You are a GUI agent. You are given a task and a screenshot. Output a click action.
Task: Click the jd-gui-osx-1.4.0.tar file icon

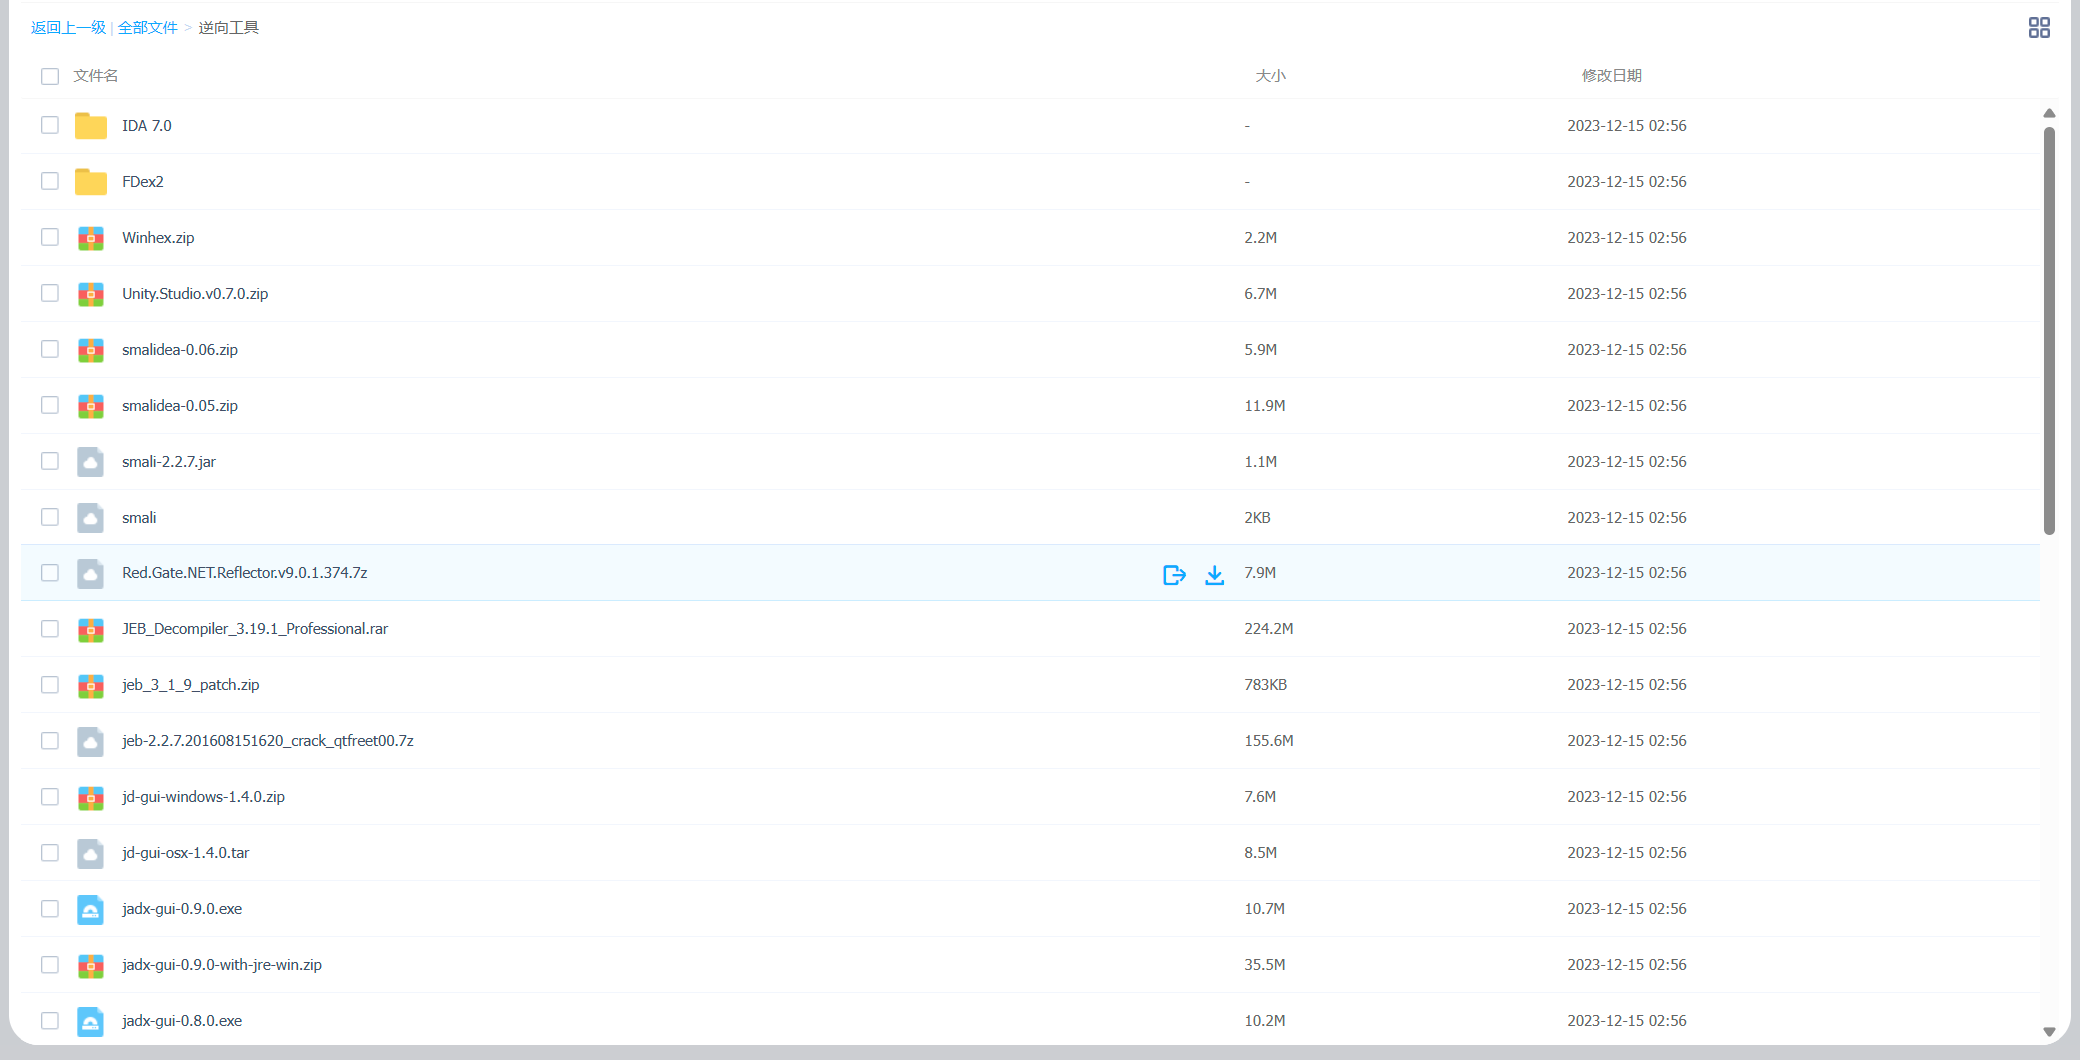click(91, 854)
